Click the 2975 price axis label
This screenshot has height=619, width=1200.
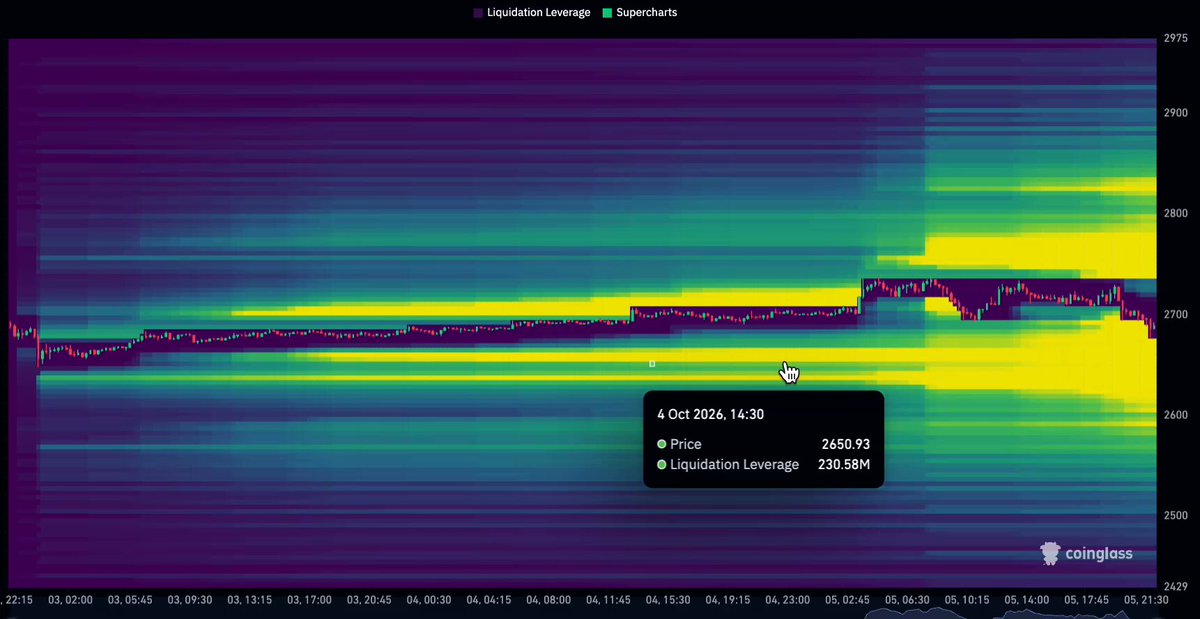point(1176,39)
